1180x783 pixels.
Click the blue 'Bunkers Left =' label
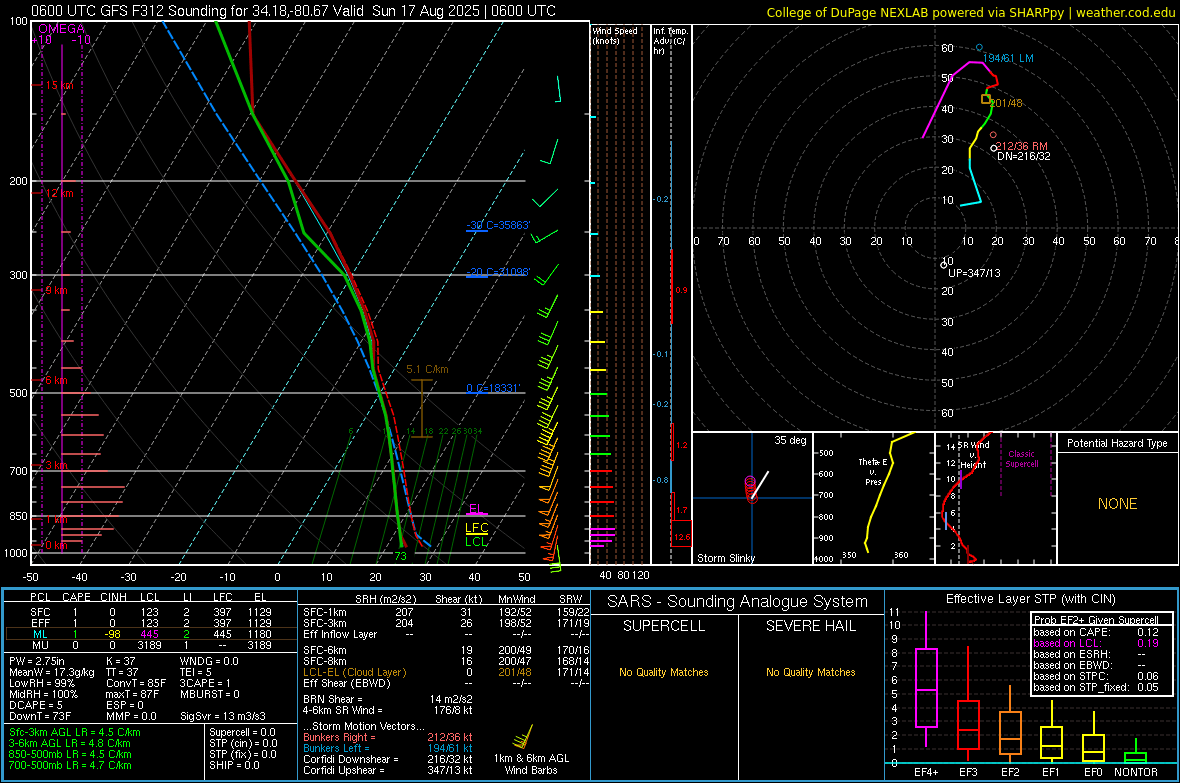click(x=336, y=748)
